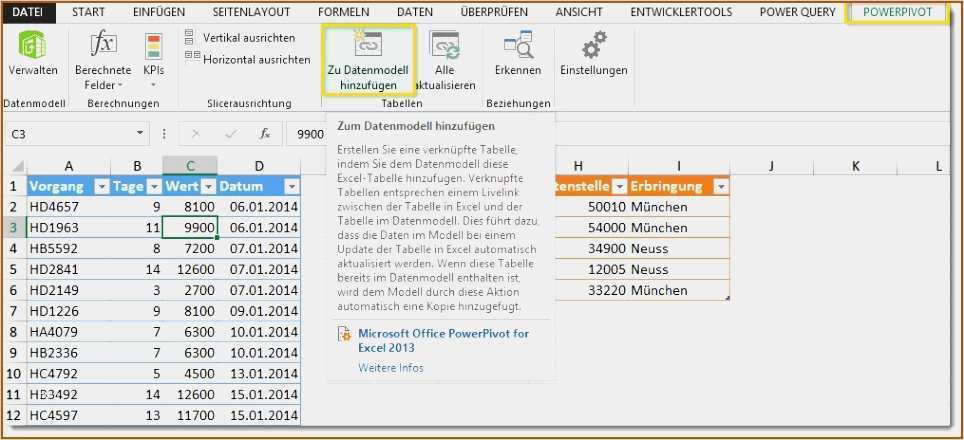Click the Name Box showing C3
Viewport: 964px width, 440px height.
click(x=69, y=133)
